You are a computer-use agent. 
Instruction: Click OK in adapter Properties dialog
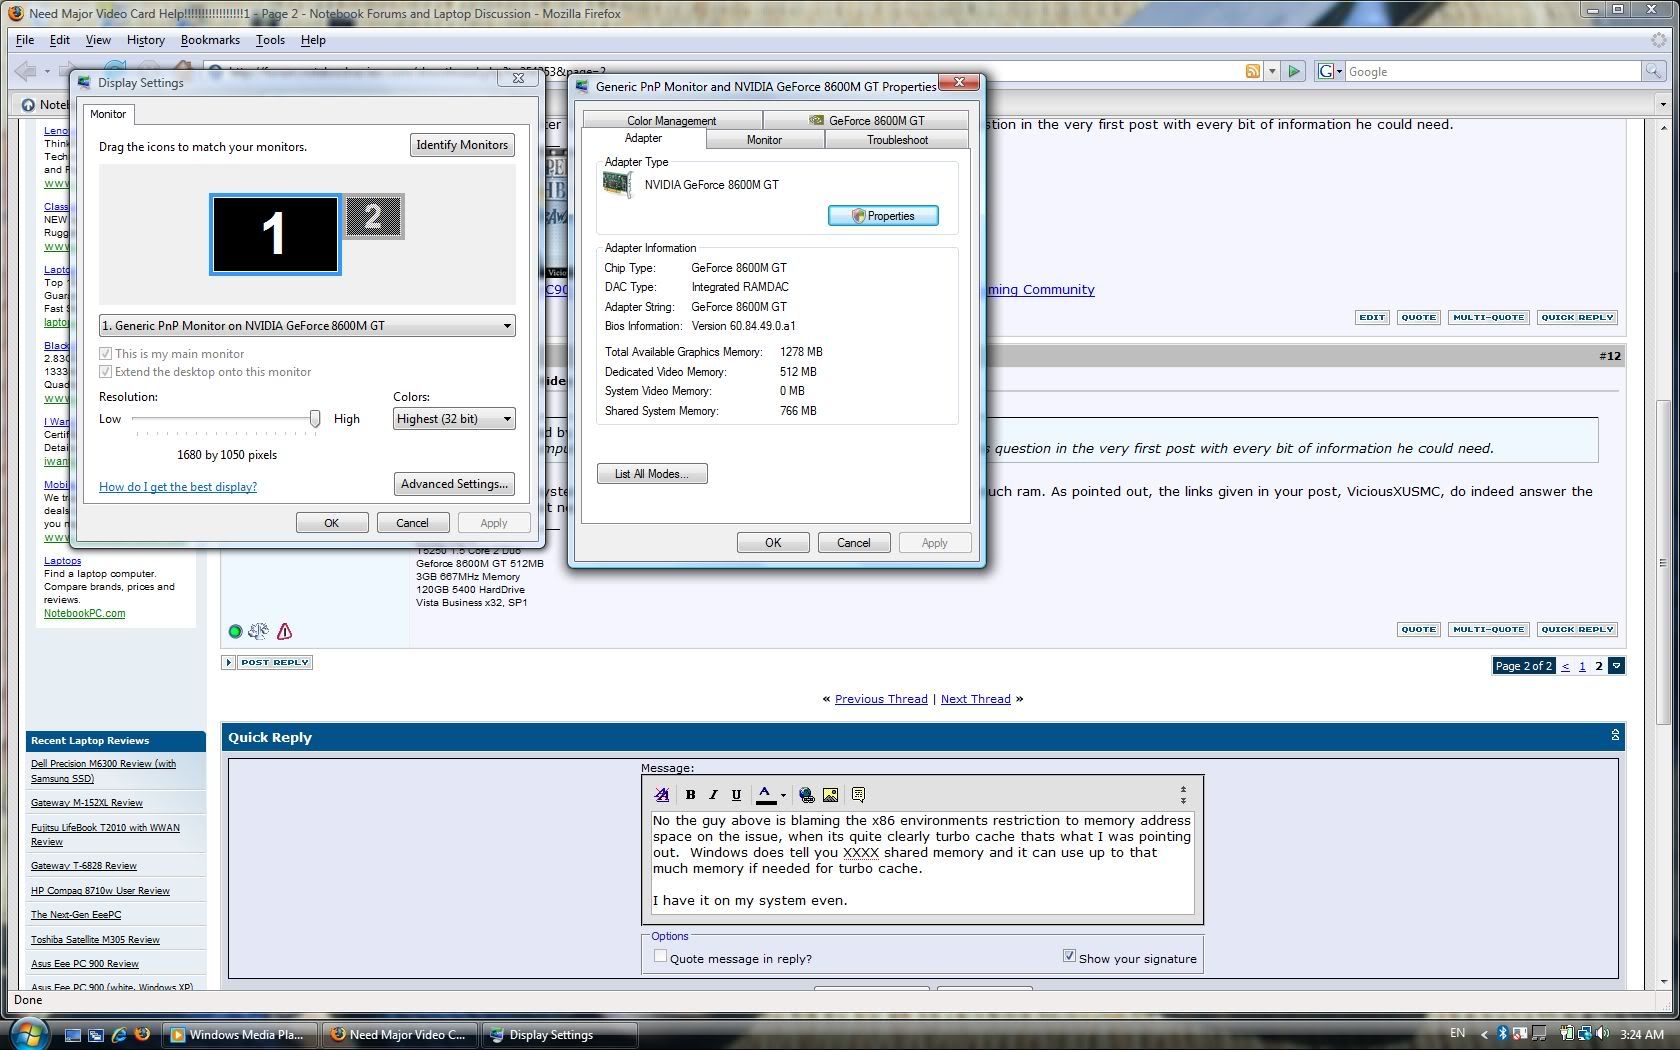(773, 543)
